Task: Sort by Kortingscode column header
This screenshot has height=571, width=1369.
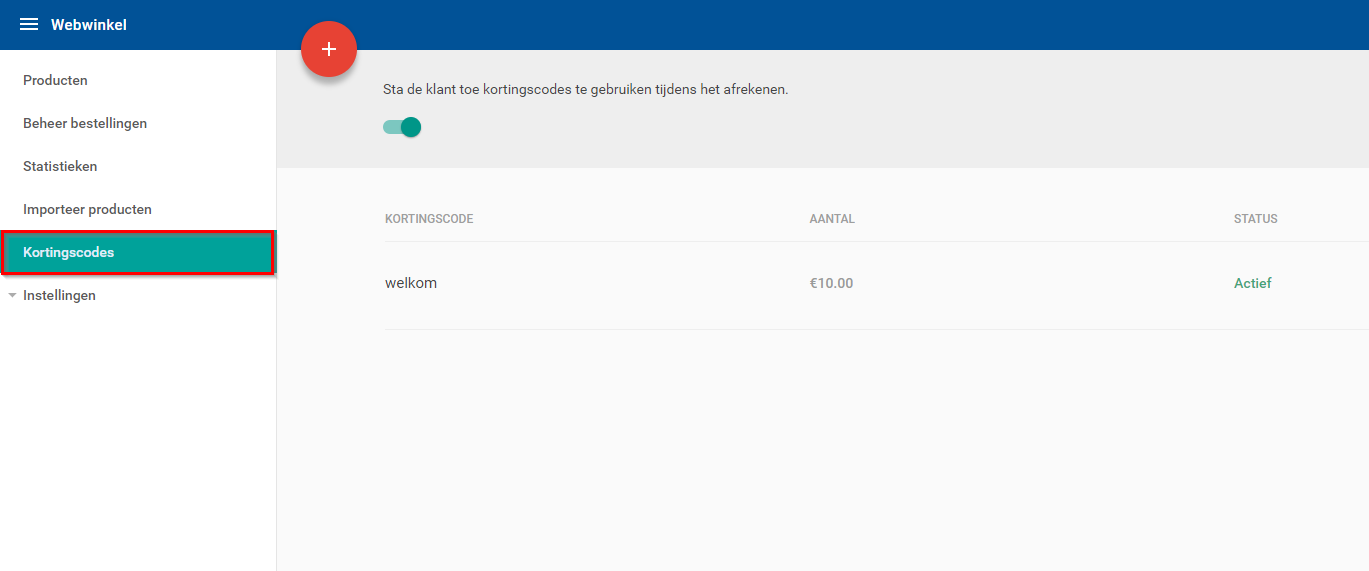Action: coord(429,219)
